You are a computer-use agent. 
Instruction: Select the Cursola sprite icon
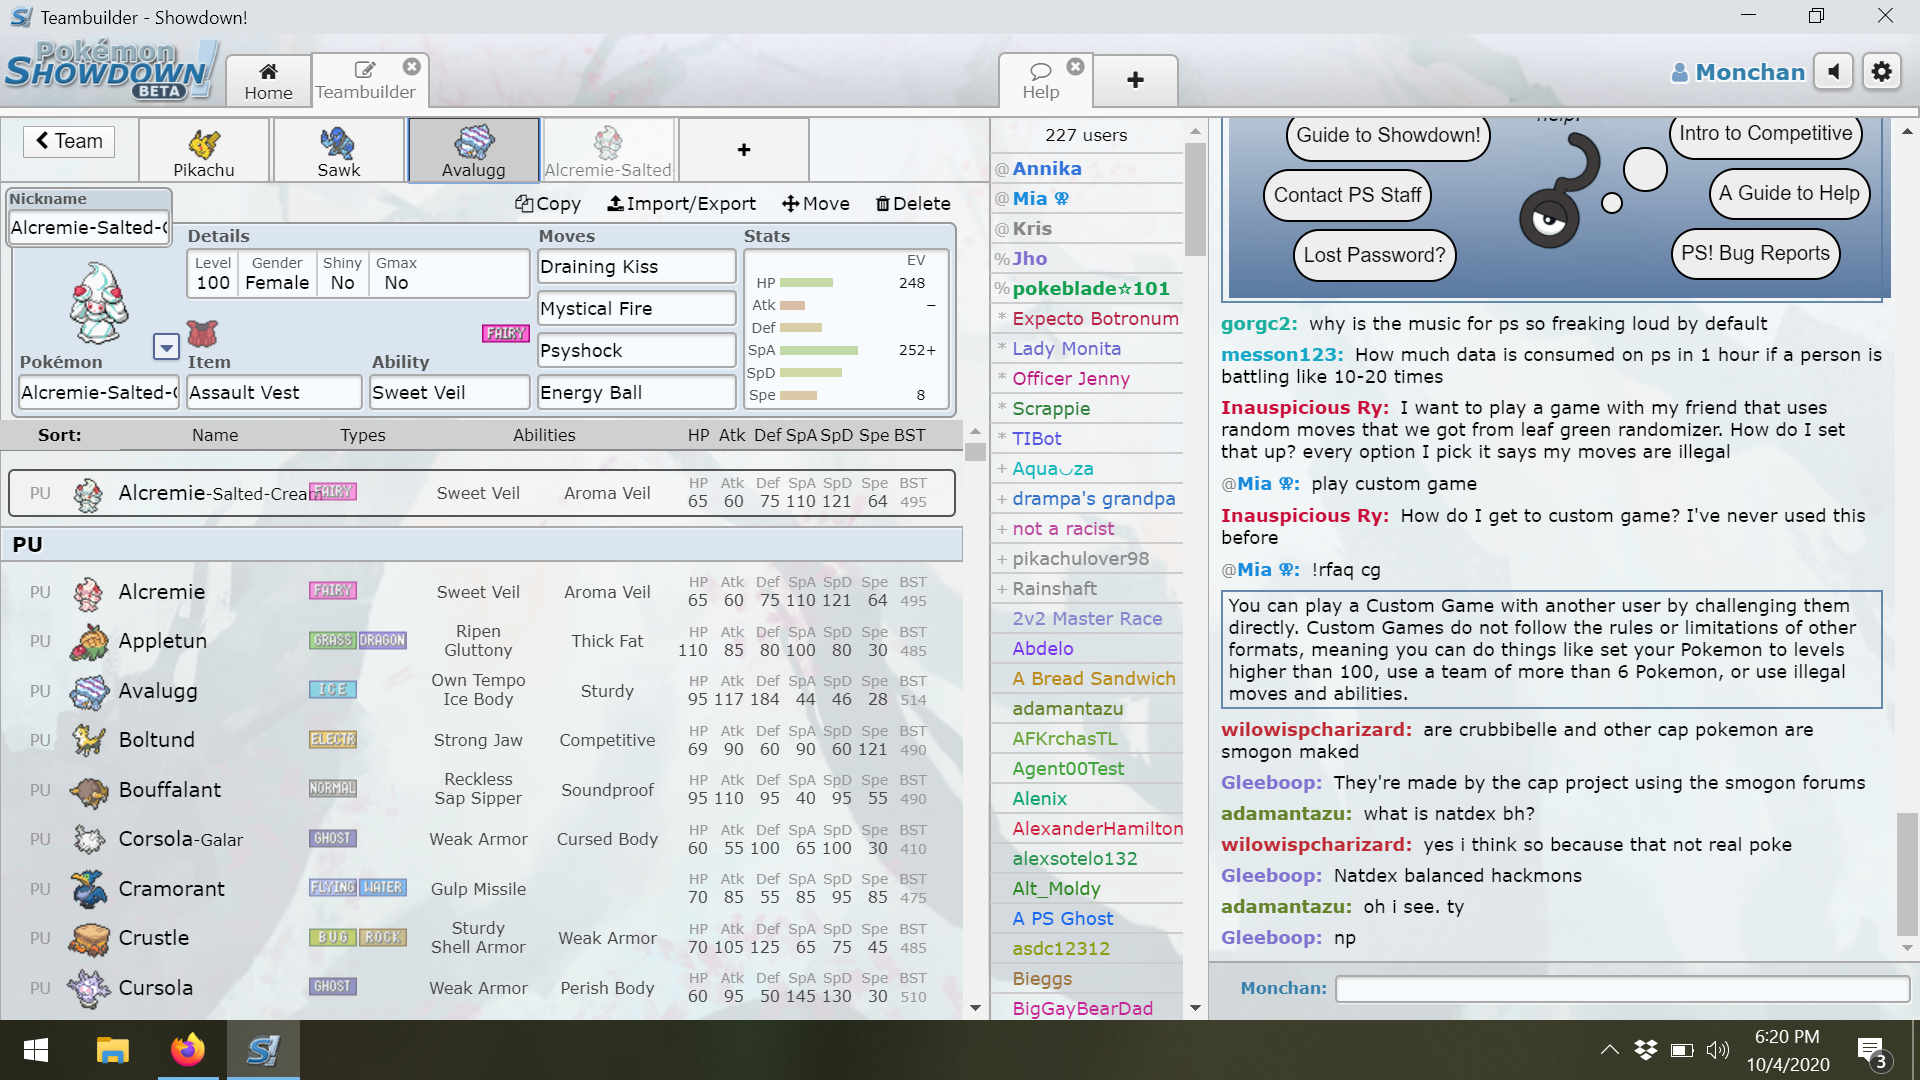tap(89, 988)
